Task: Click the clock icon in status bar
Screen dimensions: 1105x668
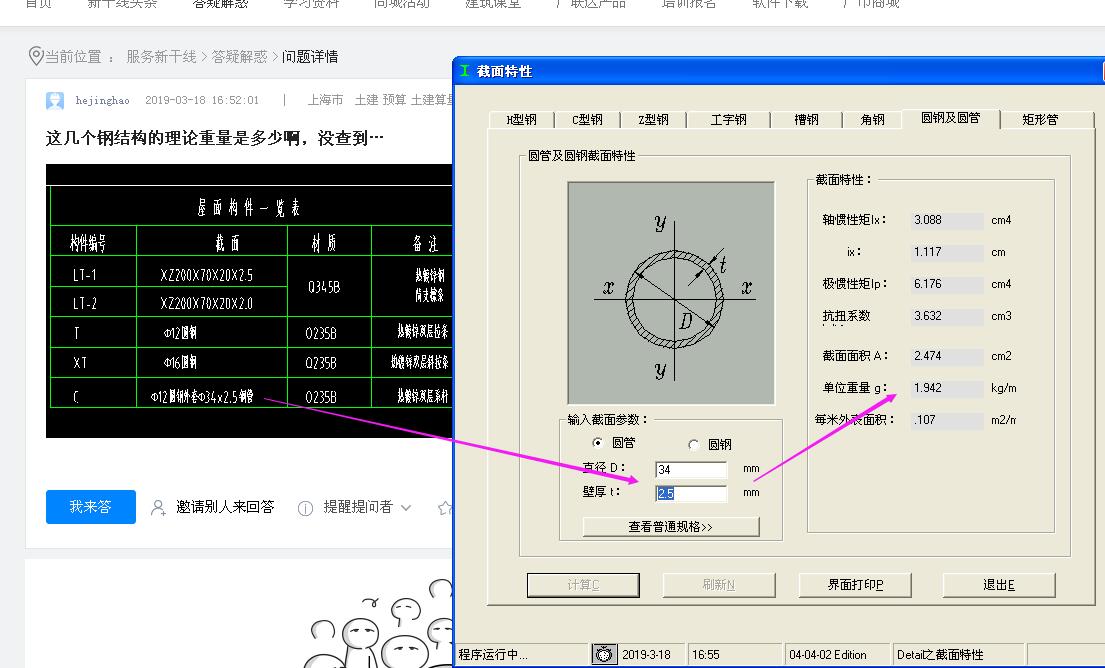Action: point(604,655)
